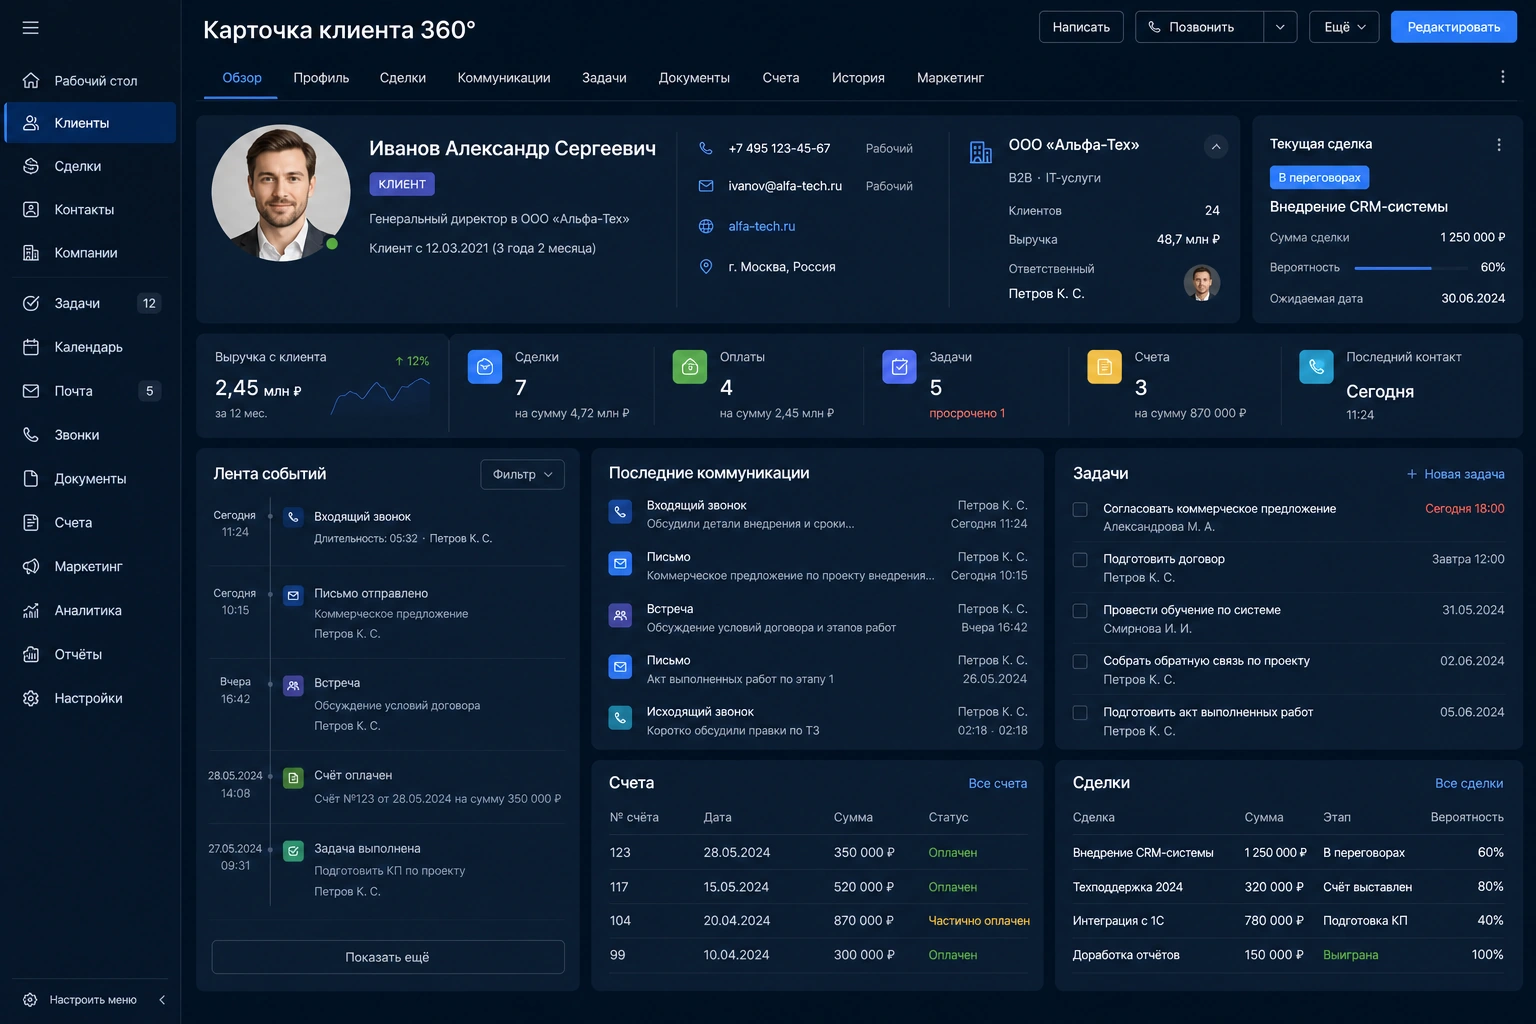Open the Все счета link
The width and height of the screenshot is (1536, 1024).
[998, 784]
